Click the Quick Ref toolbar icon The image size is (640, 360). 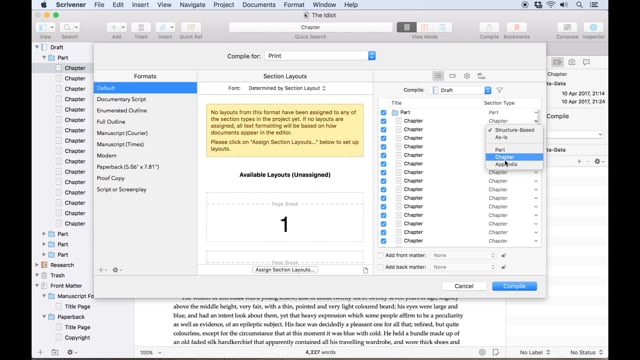click(191, 27)
